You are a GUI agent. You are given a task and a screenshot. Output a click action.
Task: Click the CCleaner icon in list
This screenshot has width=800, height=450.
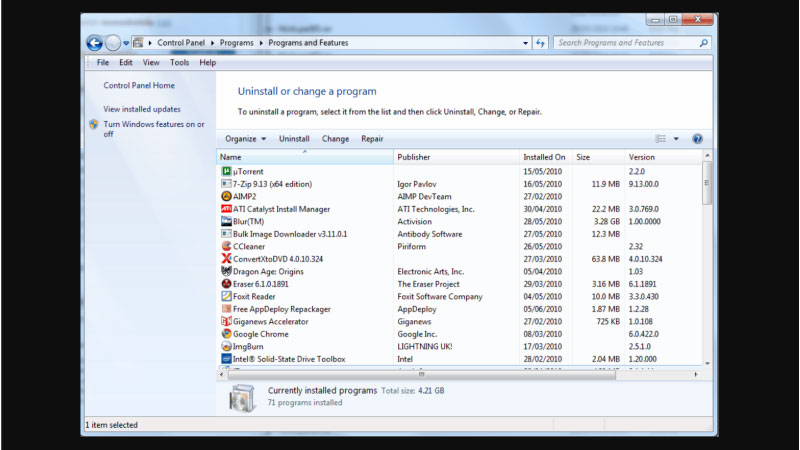point(226,246)
